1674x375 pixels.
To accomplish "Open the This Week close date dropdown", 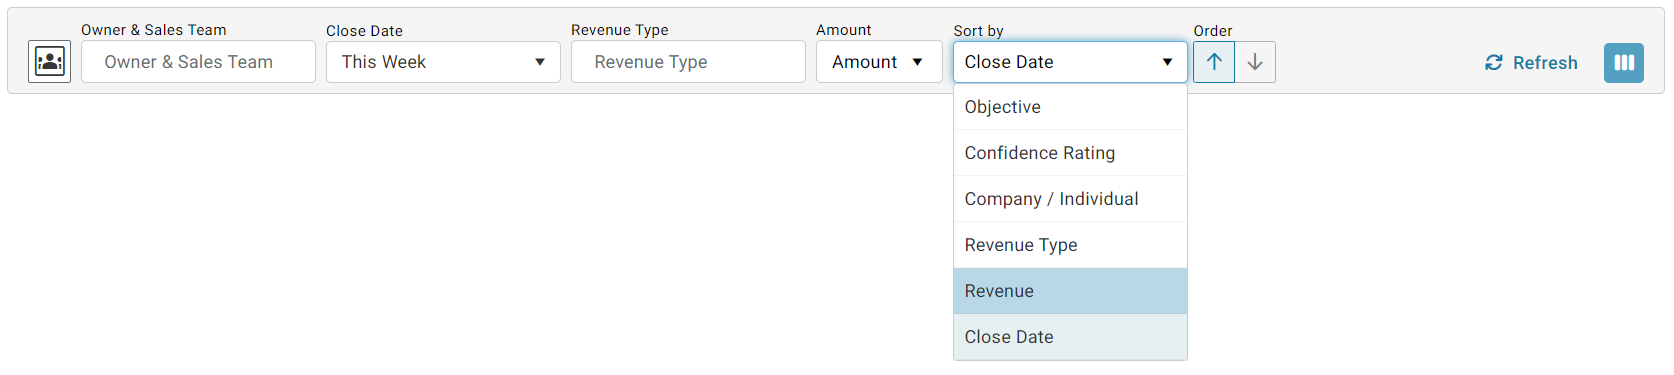I will coord(443,62).
